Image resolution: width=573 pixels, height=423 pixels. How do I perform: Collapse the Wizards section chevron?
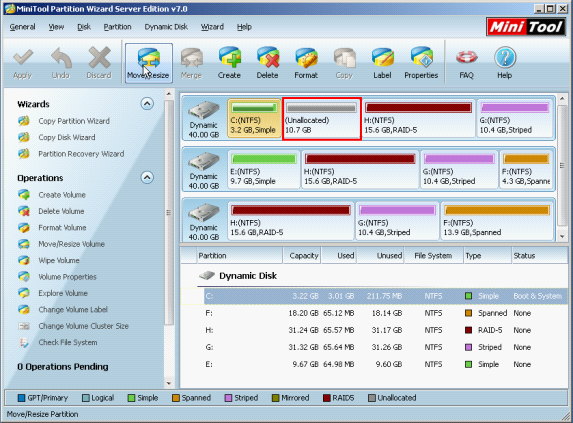147,104
